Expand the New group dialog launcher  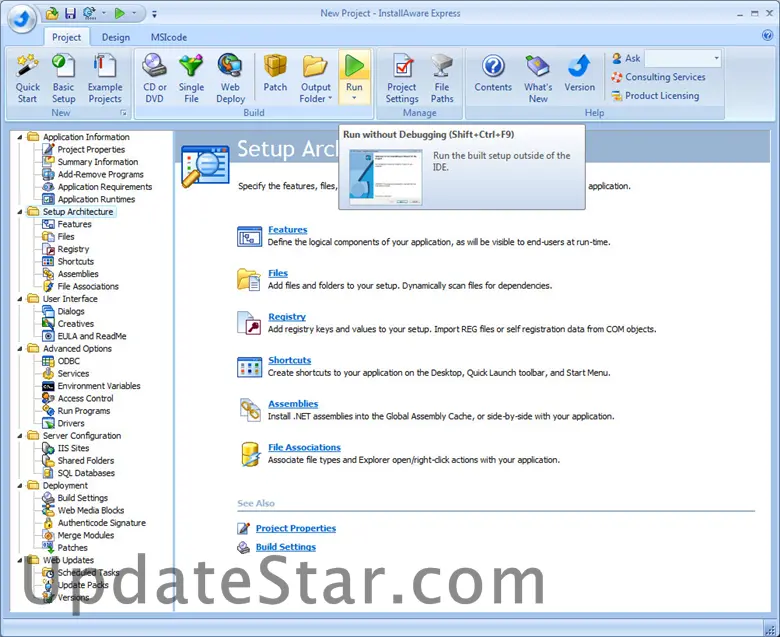click(123, 113)
